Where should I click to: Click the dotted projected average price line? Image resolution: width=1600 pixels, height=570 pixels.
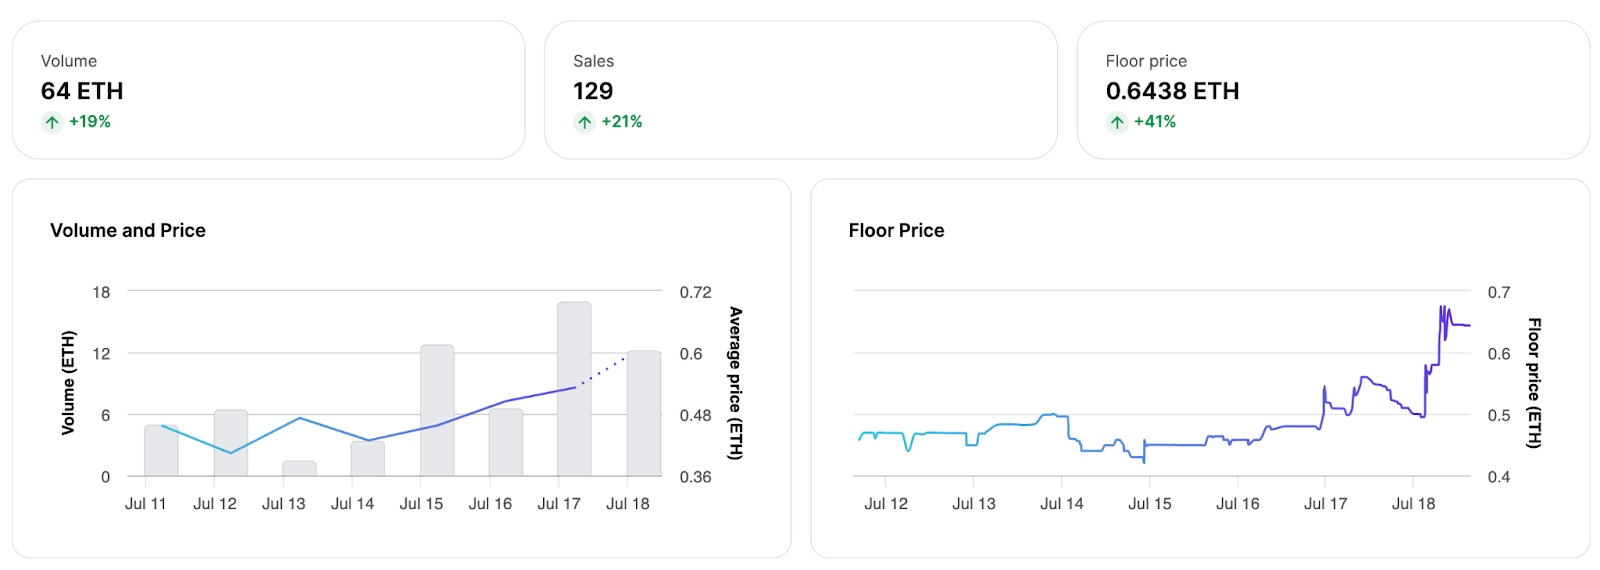[x=603, y=371]
